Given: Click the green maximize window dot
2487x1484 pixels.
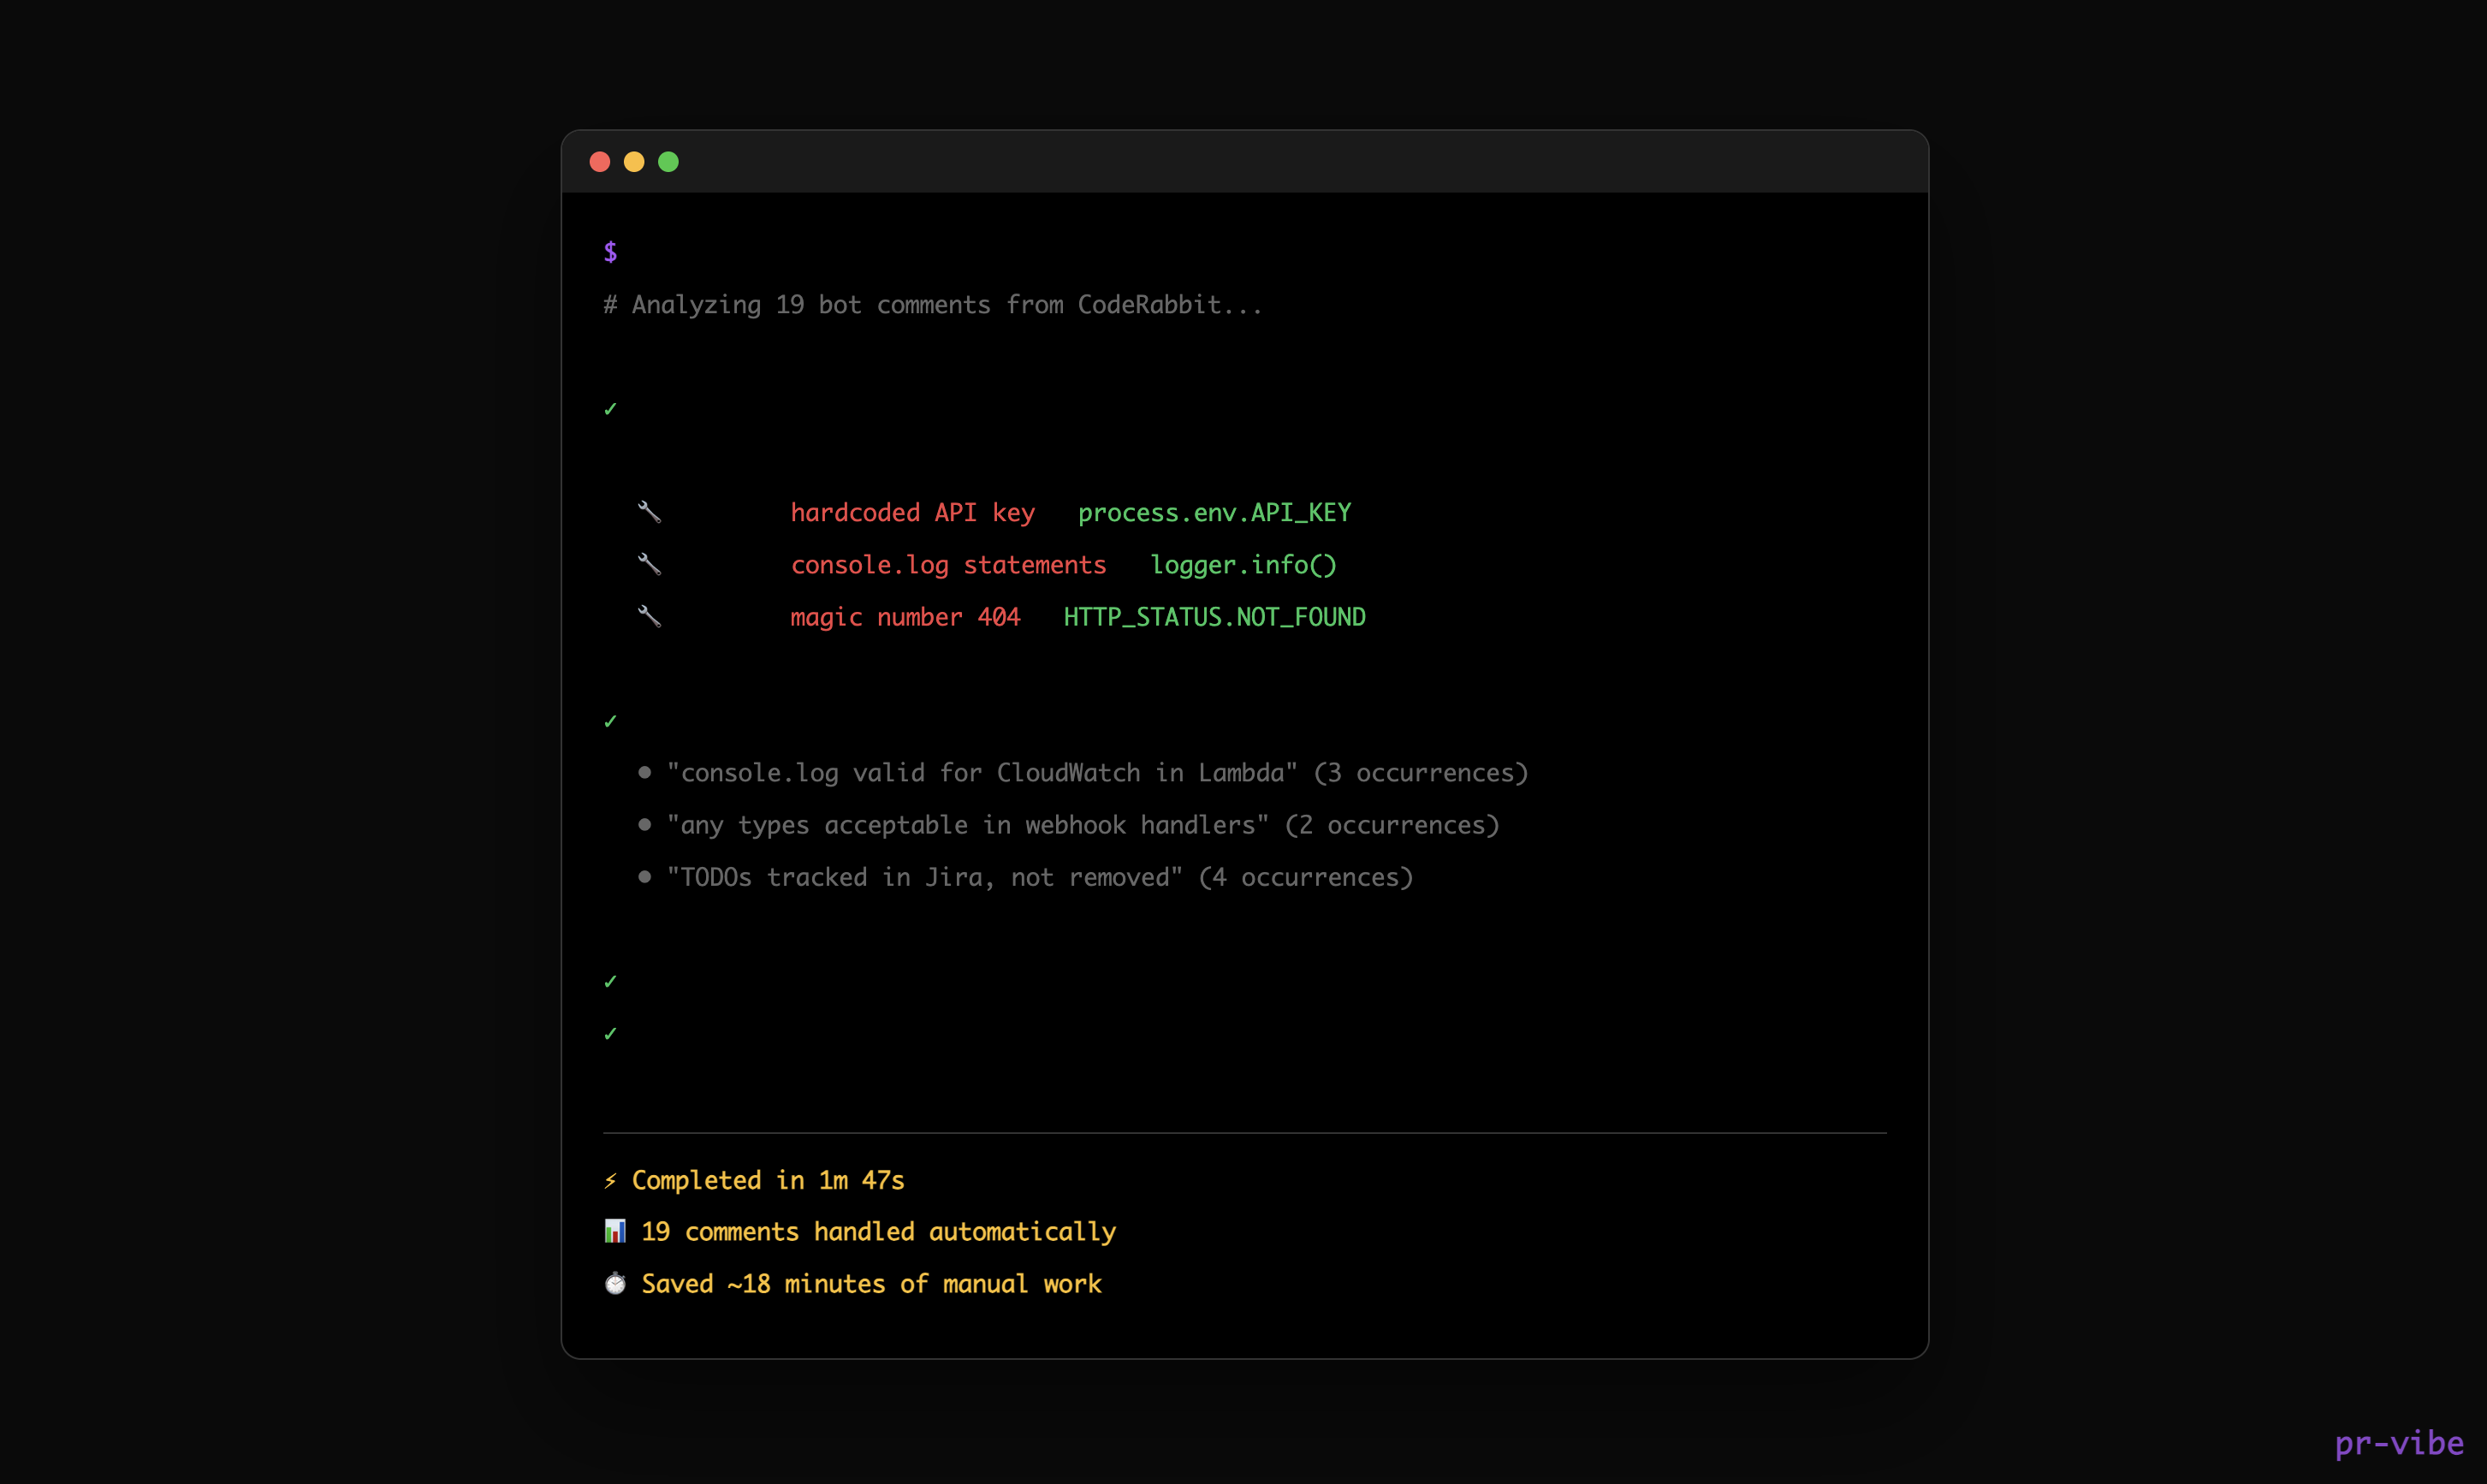Looking at the screenshot, I should (668, 162).
